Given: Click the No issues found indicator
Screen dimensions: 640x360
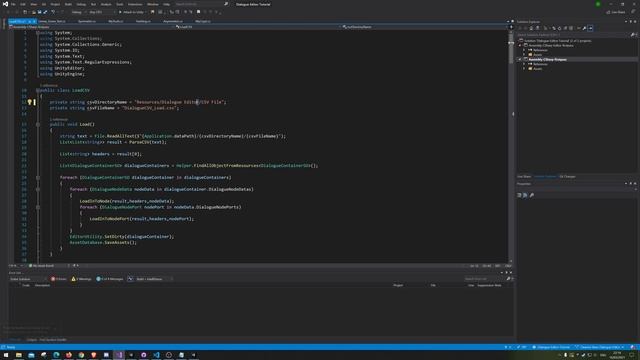Looking at the screenshot, I should point(42,266).
